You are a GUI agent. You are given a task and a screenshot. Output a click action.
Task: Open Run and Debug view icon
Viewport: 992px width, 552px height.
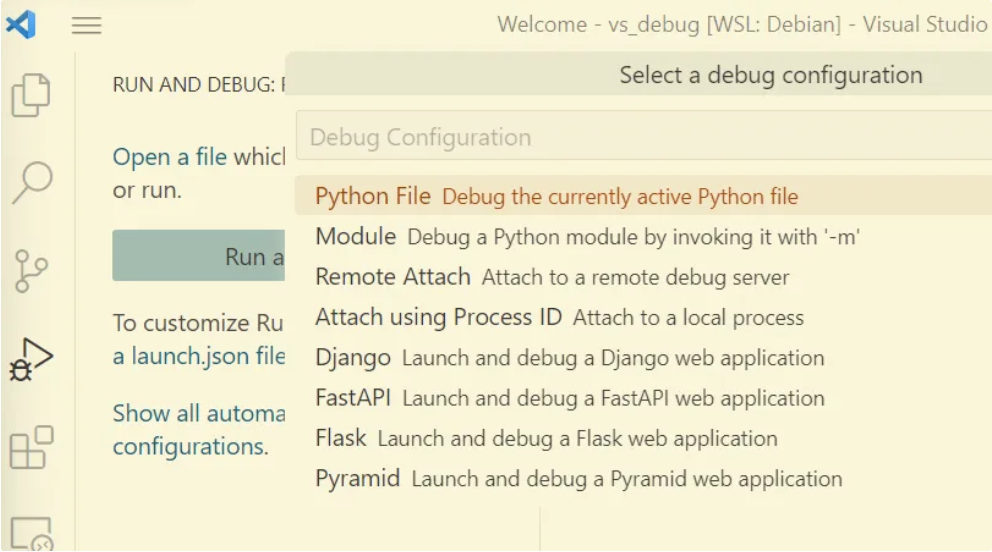30,359
